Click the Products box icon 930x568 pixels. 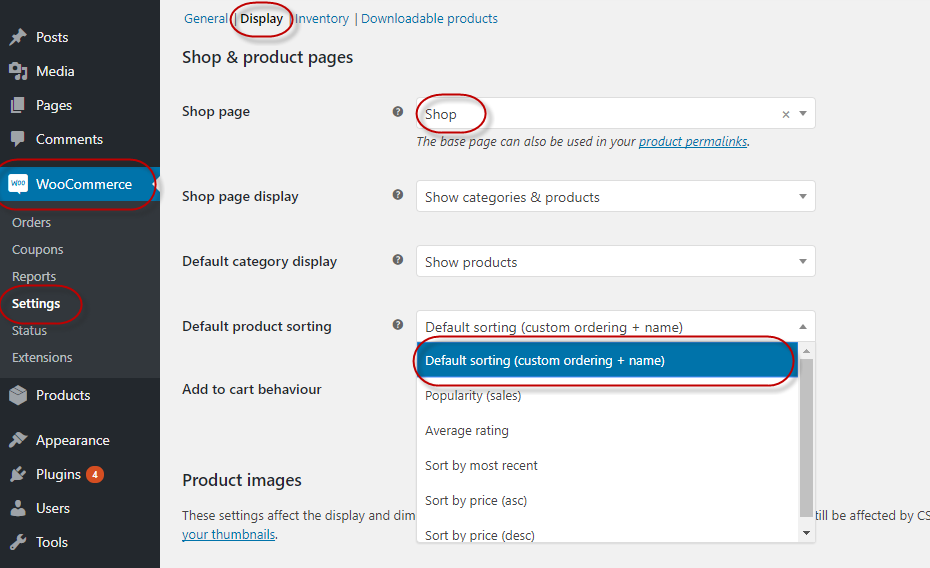pos(18,395)
